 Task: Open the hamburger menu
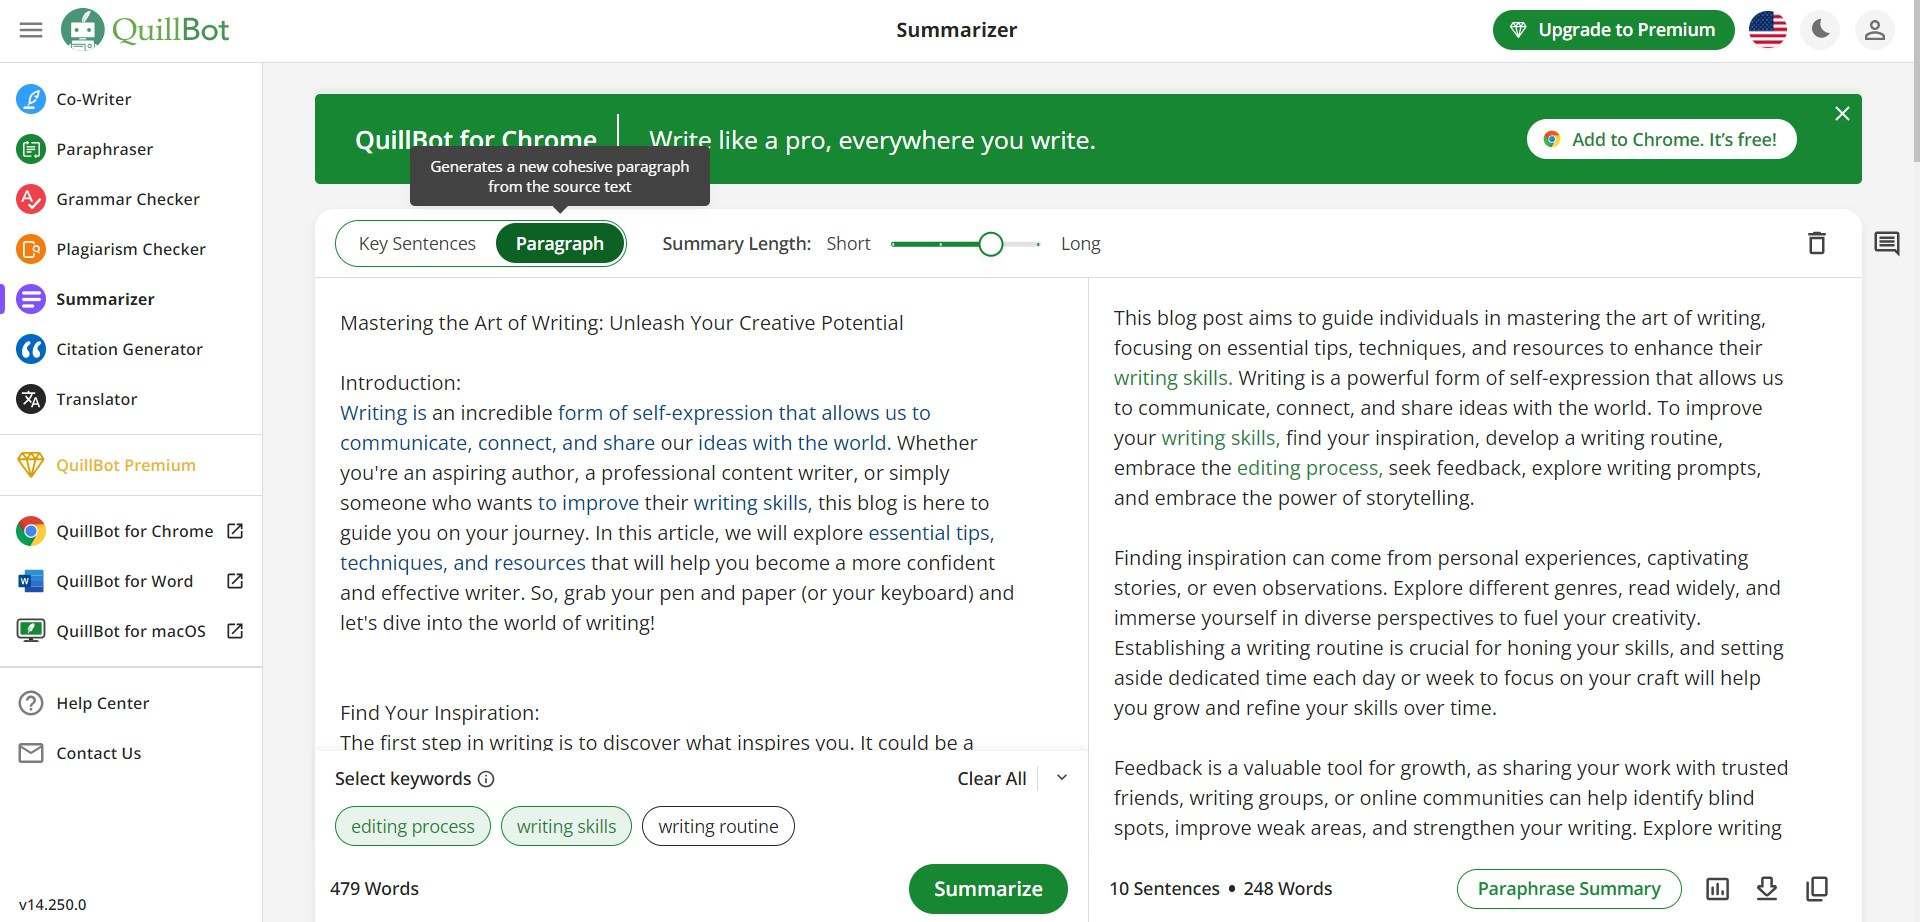(x=31, y=30)
